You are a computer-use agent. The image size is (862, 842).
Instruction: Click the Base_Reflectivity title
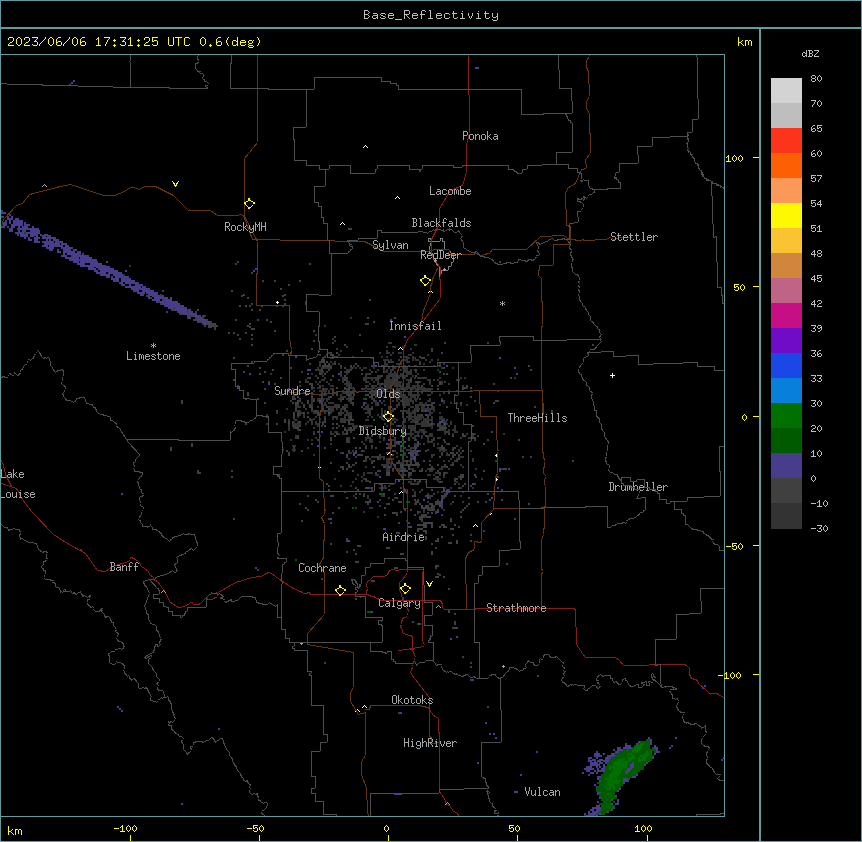pyautogui.click(x=431, y=15)
